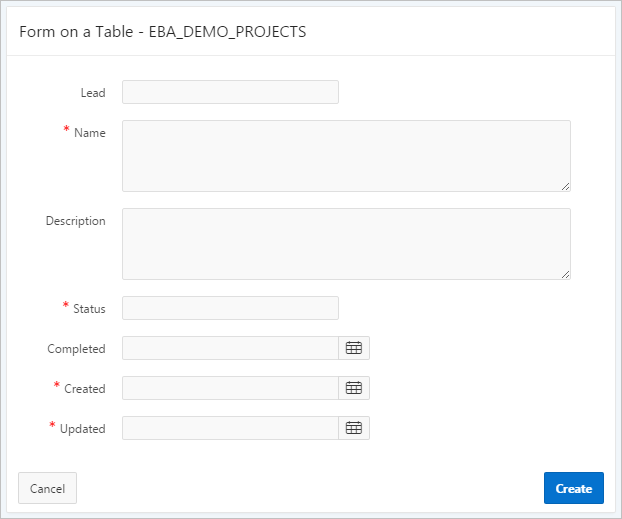Click the Created date input field
The image size is (622, 519).
click(230, 388)
